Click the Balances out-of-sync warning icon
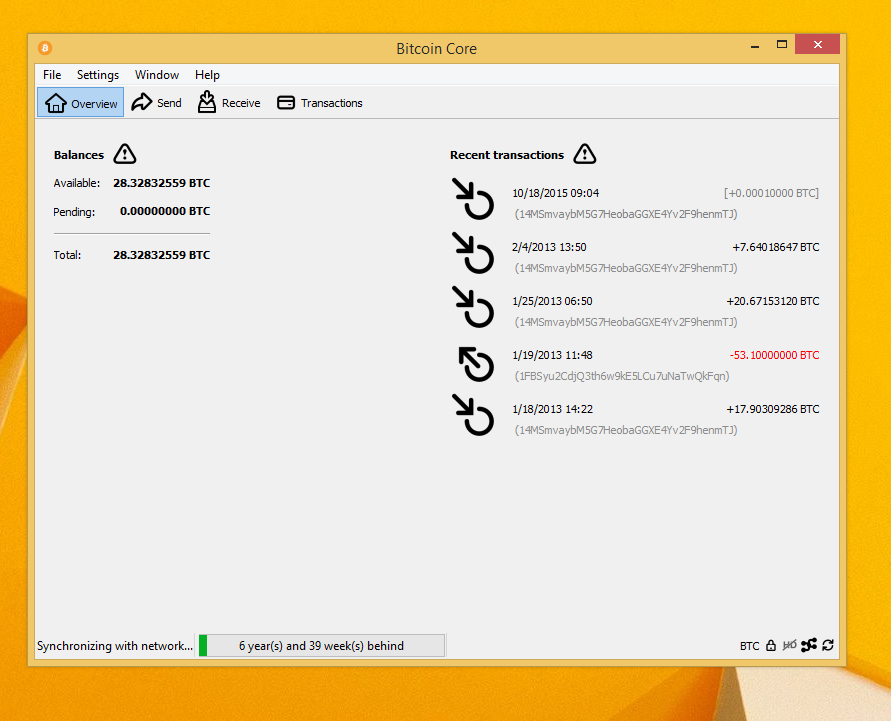Image resolution: width=891 pixels, height=721 pixels. pyautogui.click(x=124, y=154)
